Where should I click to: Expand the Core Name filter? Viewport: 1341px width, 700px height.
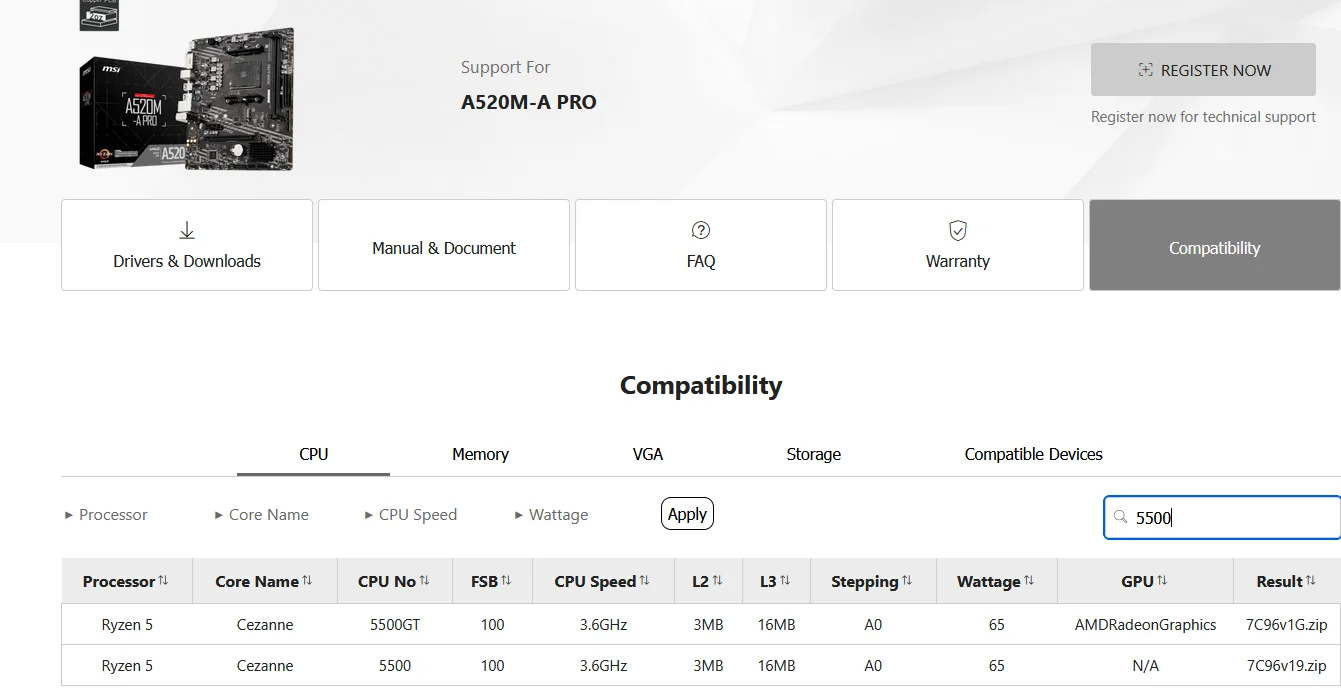pos(261,515)
